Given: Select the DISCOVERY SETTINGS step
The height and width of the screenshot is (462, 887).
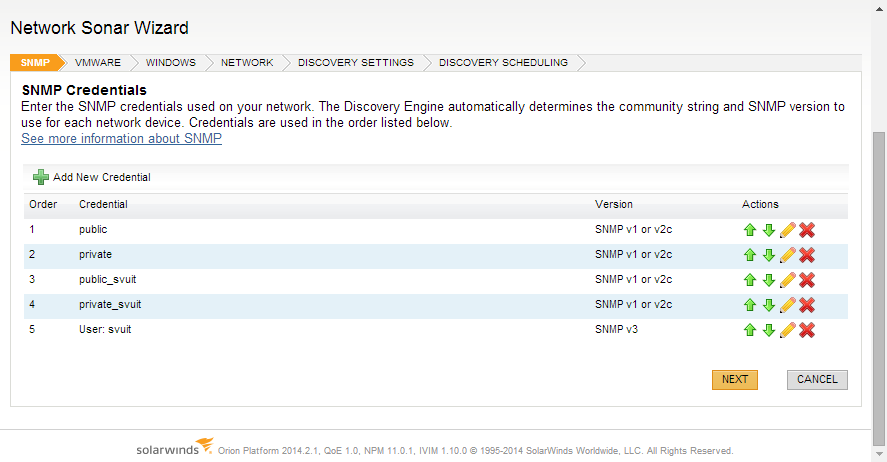Looking at the screenshot, I should (x=356, y=62).
